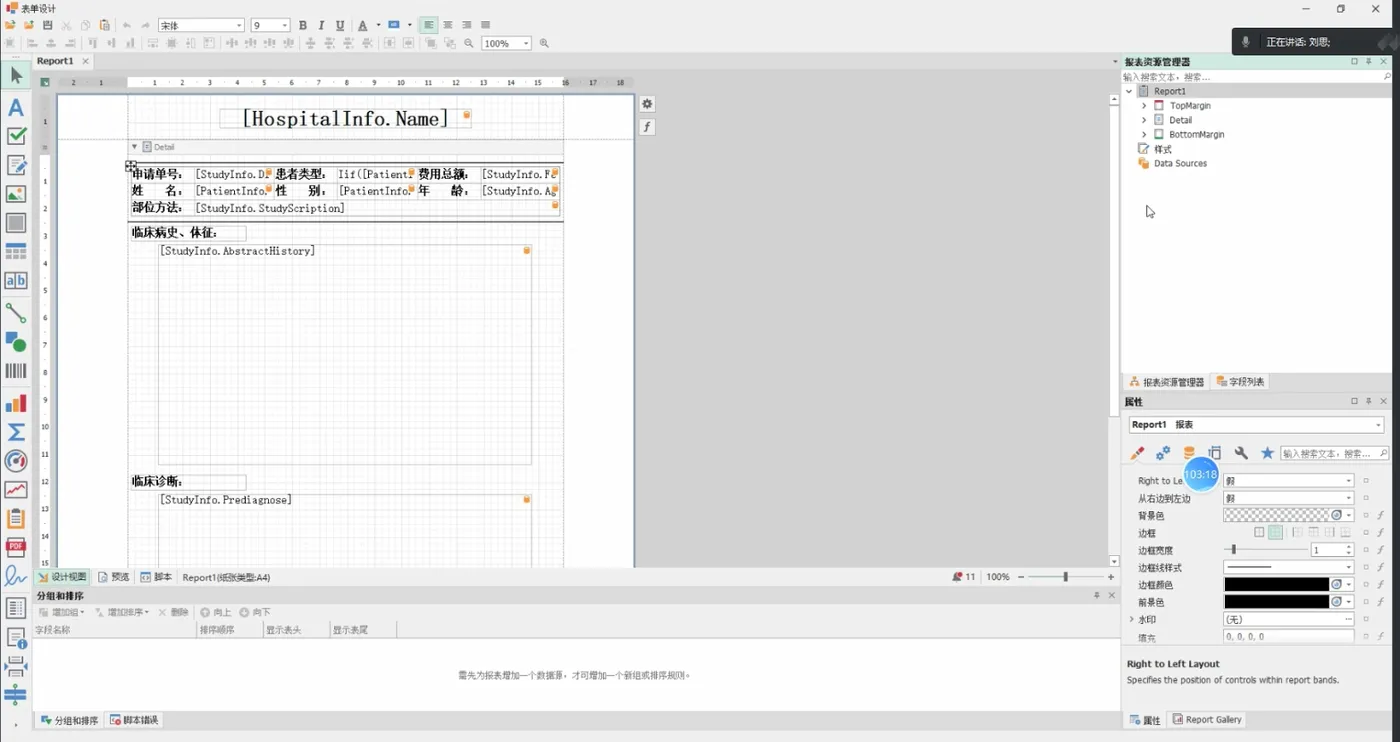Select the Chart control tool

16,403
